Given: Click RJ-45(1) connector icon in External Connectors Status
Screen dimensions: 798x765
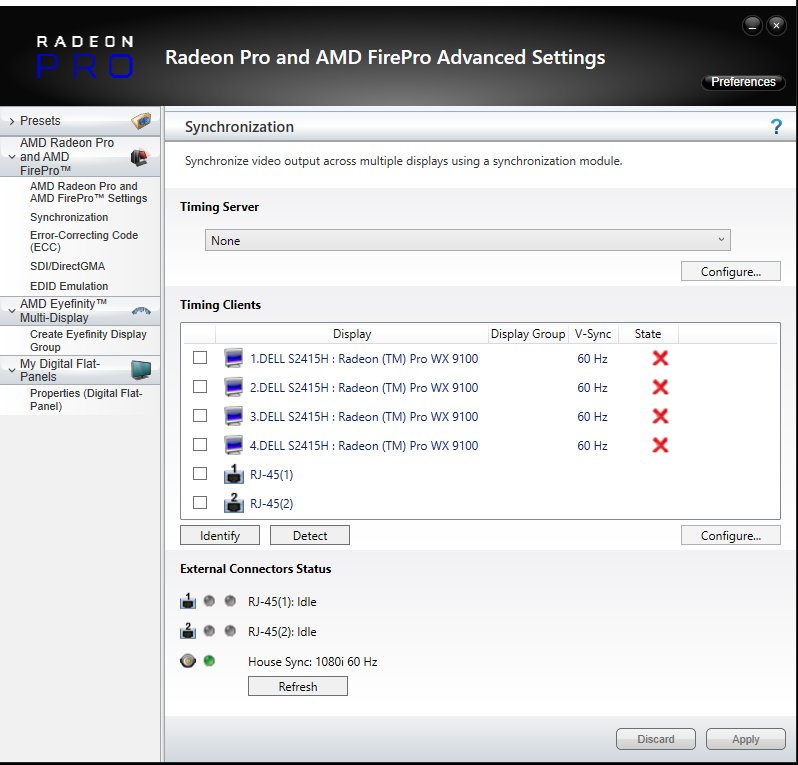Looking at the screenshot, I should pyautogui.click(x=188, y=601).
